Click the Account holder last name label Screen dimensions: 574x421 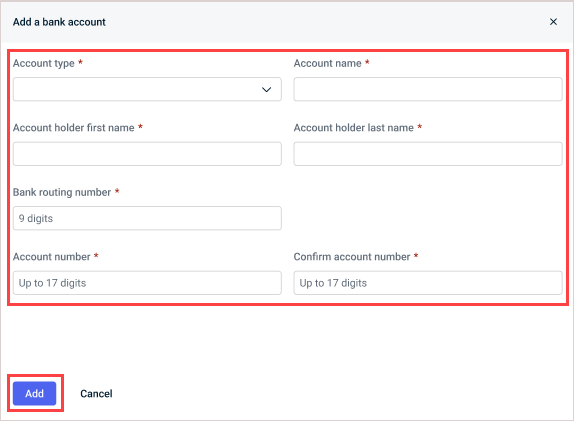[x=354, y=128]
